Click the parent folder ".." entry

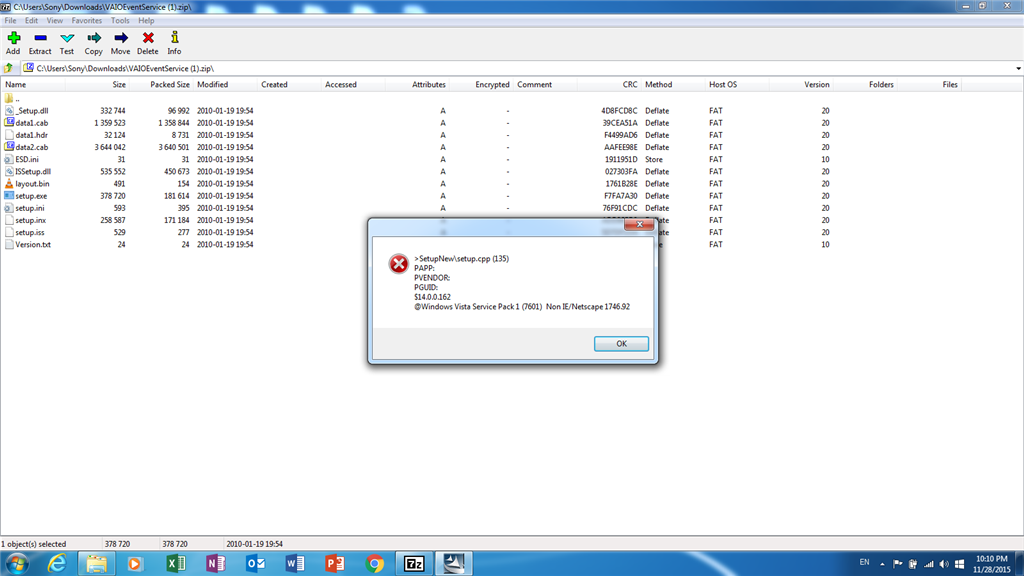pyautogui.click(x=12, y=99)
